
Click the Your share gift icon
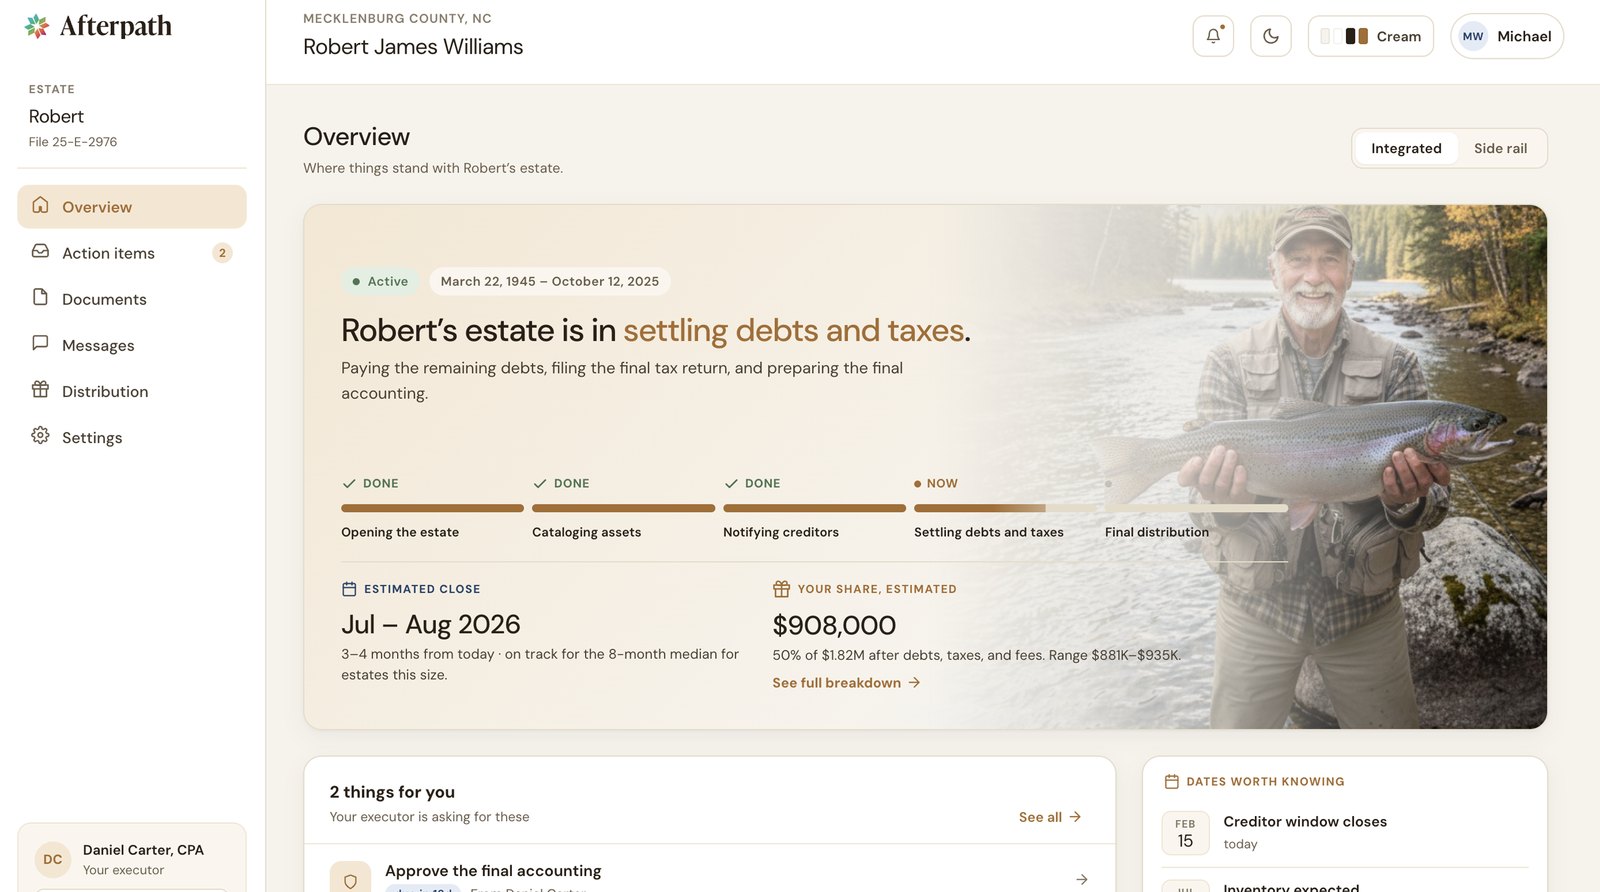(781, 589)
